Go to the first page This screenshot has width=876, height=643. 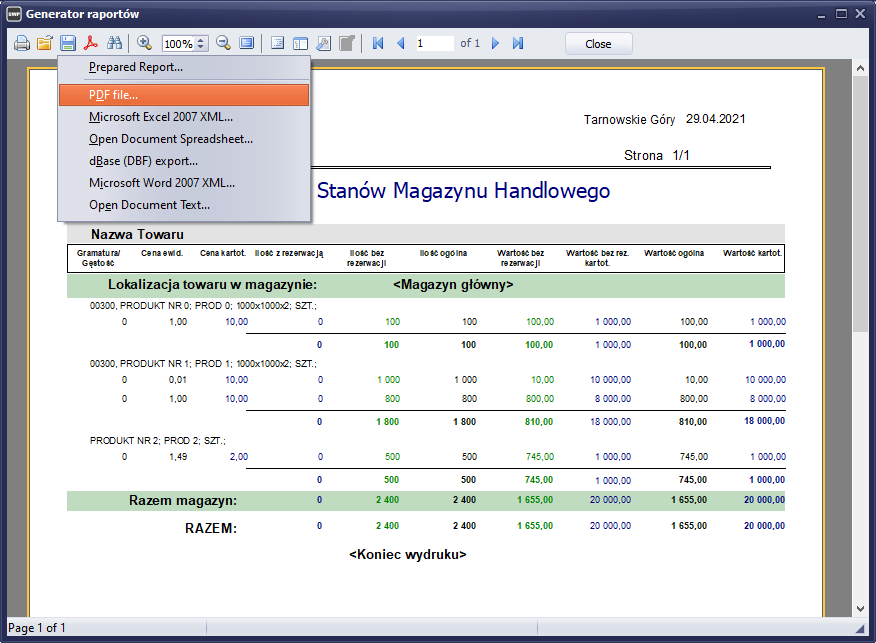[378, 43]
